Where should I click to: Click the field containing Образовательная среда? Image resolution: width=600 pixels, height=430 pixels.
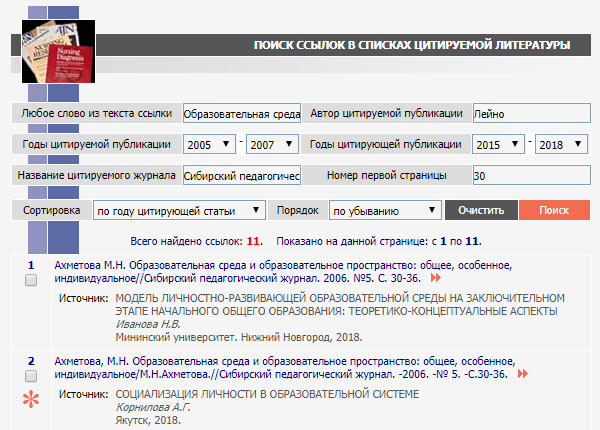[x=242, y=113]
